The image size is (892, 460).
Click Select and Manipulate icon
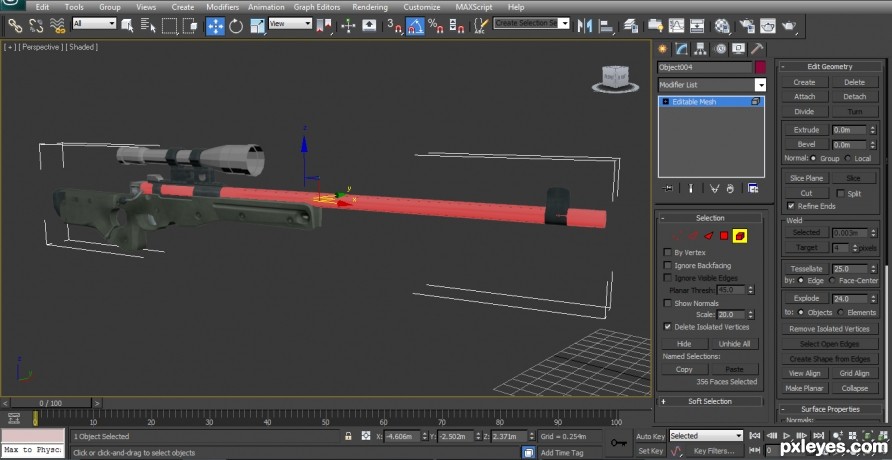point(348,25)
